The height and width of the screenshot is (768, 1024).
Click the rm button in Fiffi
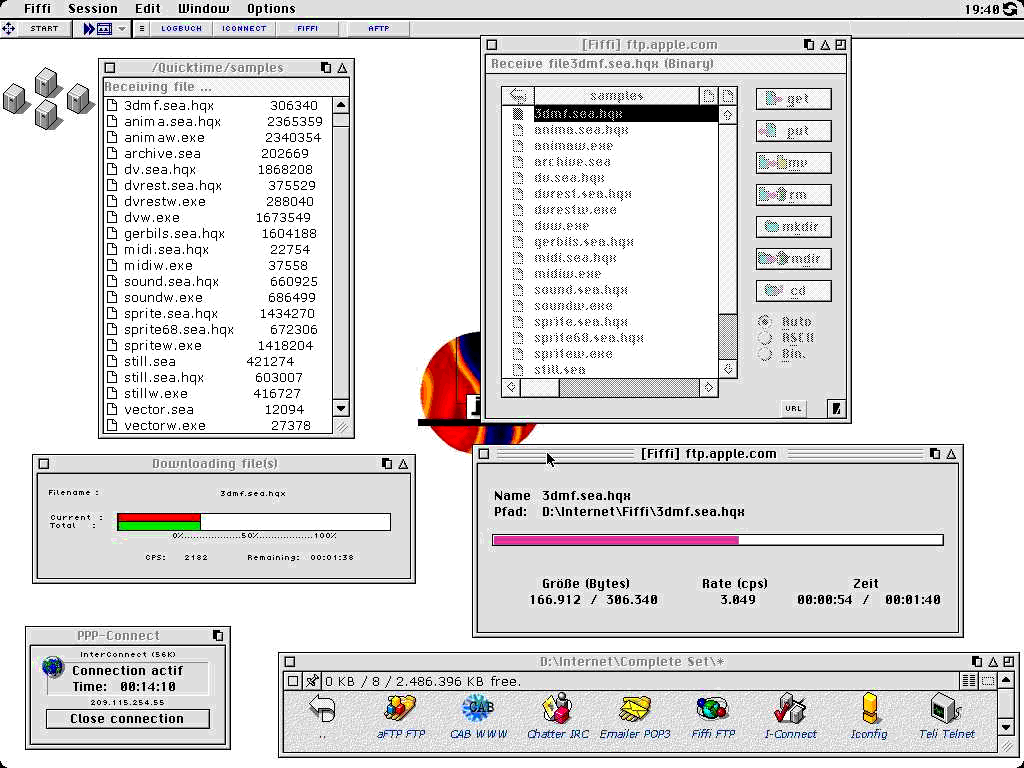tap(793, 195)
